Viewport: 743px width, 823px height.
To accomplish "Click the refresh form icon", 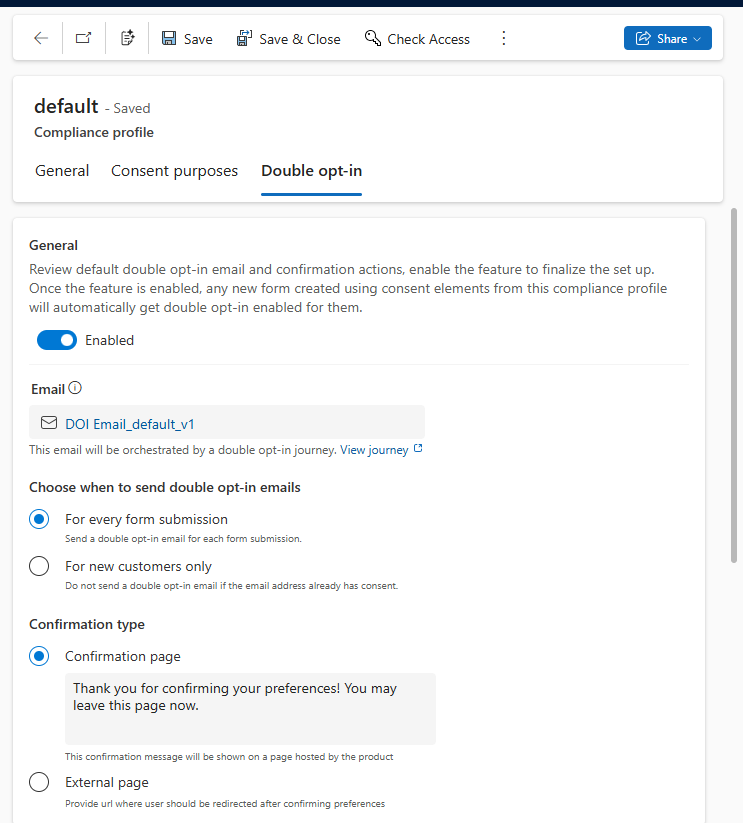I will 127,37.
